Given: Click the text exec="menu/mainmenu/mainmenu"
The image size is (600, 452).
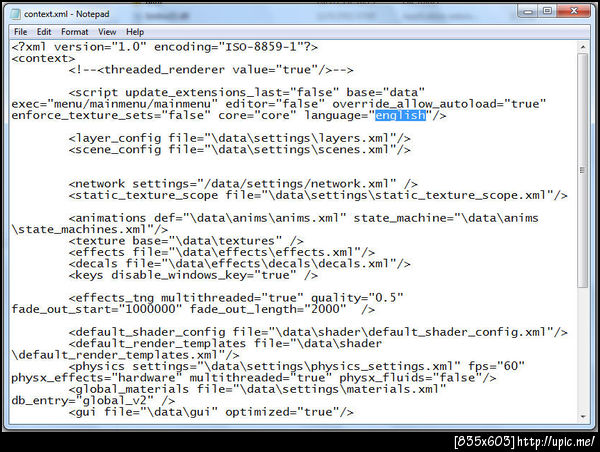Looking at the screenshot, I should [x=115, y=104].
